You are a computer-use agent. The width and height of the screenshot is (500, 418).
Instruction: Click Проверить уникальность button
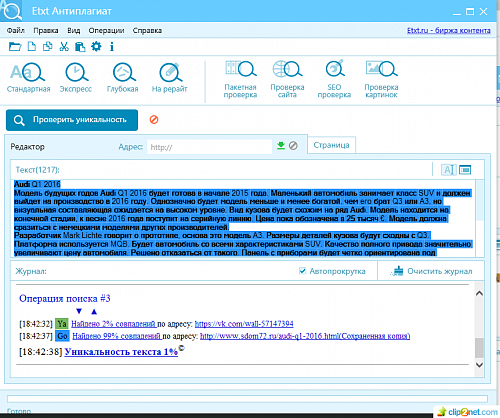click(72, 120)
